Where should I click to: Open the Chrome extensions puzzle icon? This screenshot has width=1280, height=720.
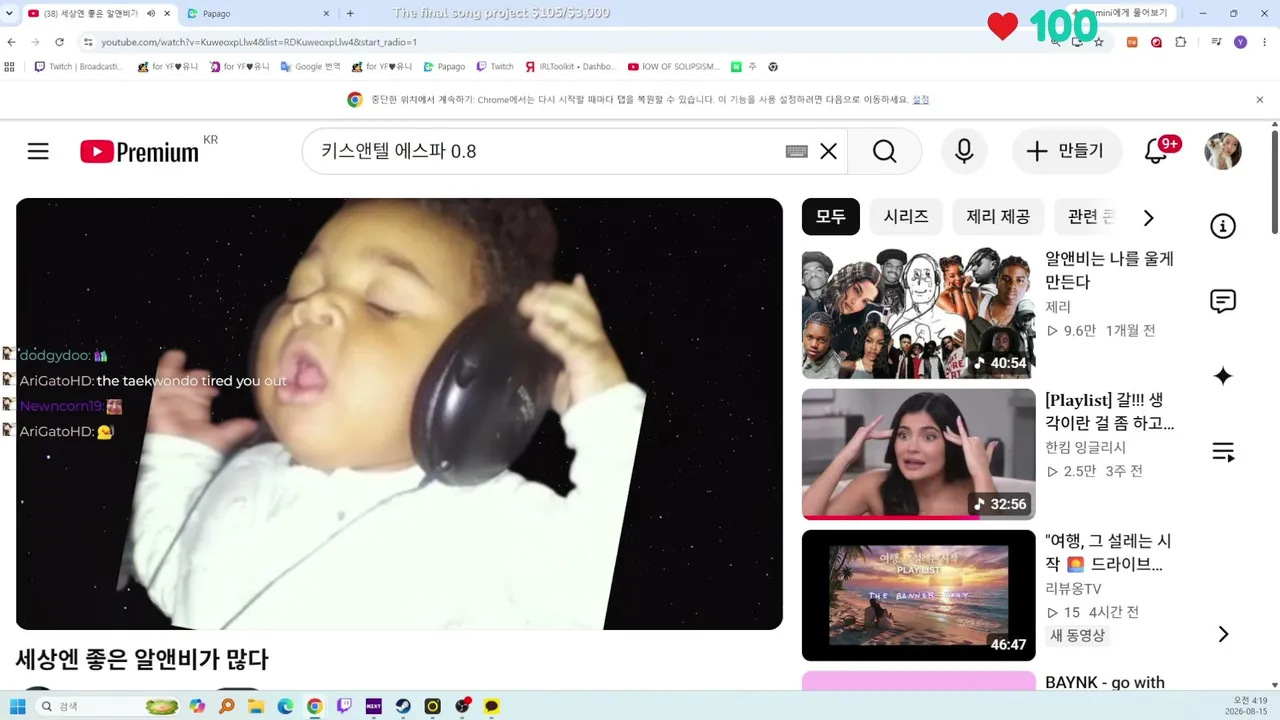(x=1181, y=42)
